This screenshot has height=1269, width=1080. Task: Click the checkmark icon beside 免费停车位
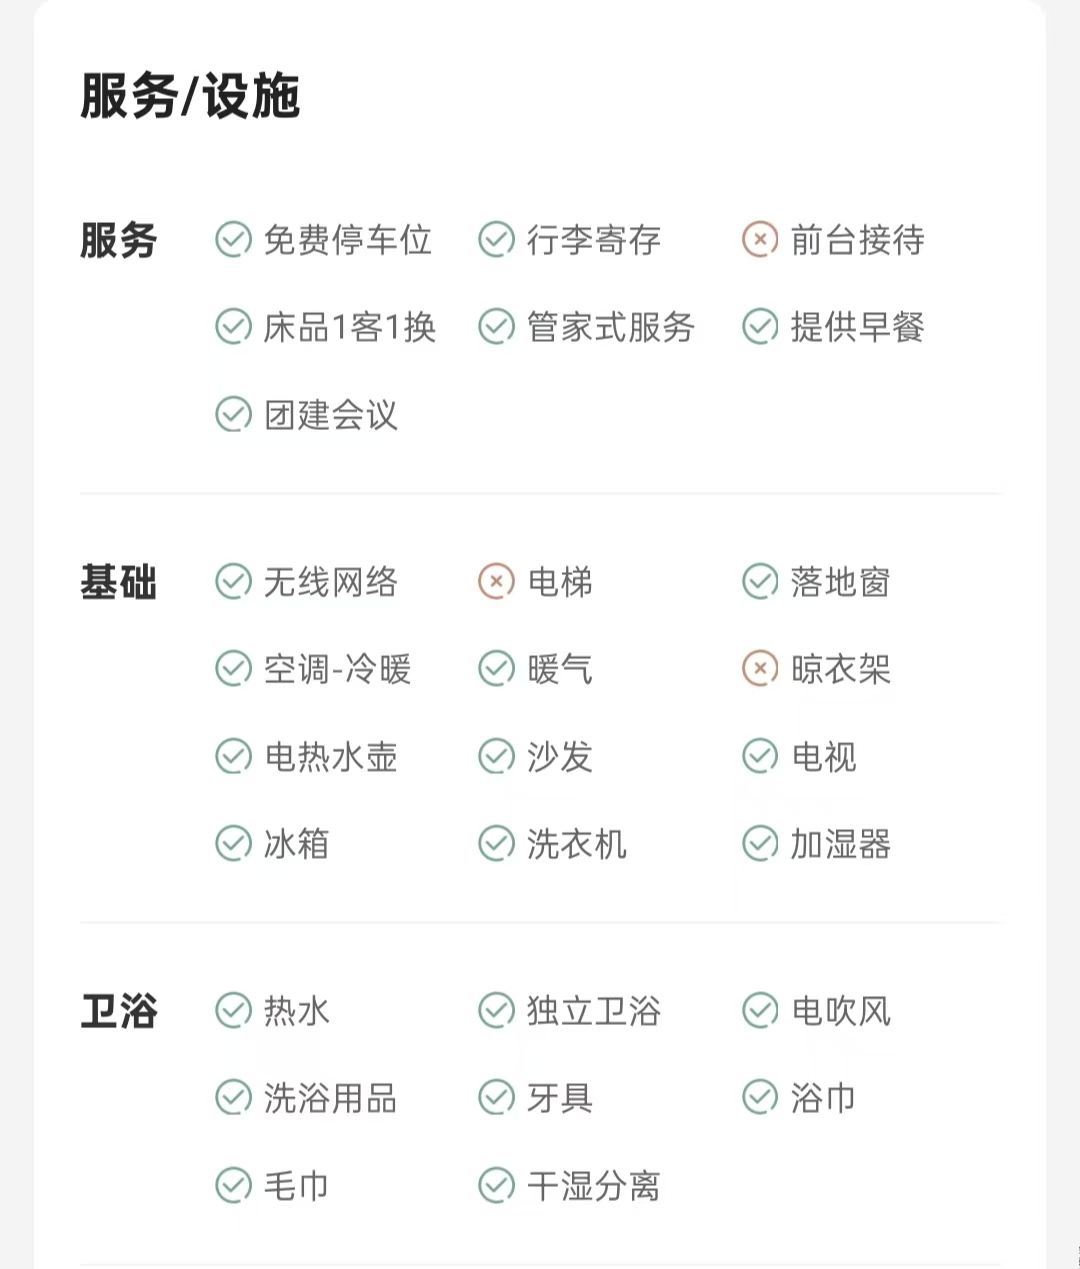click(233, 240)
